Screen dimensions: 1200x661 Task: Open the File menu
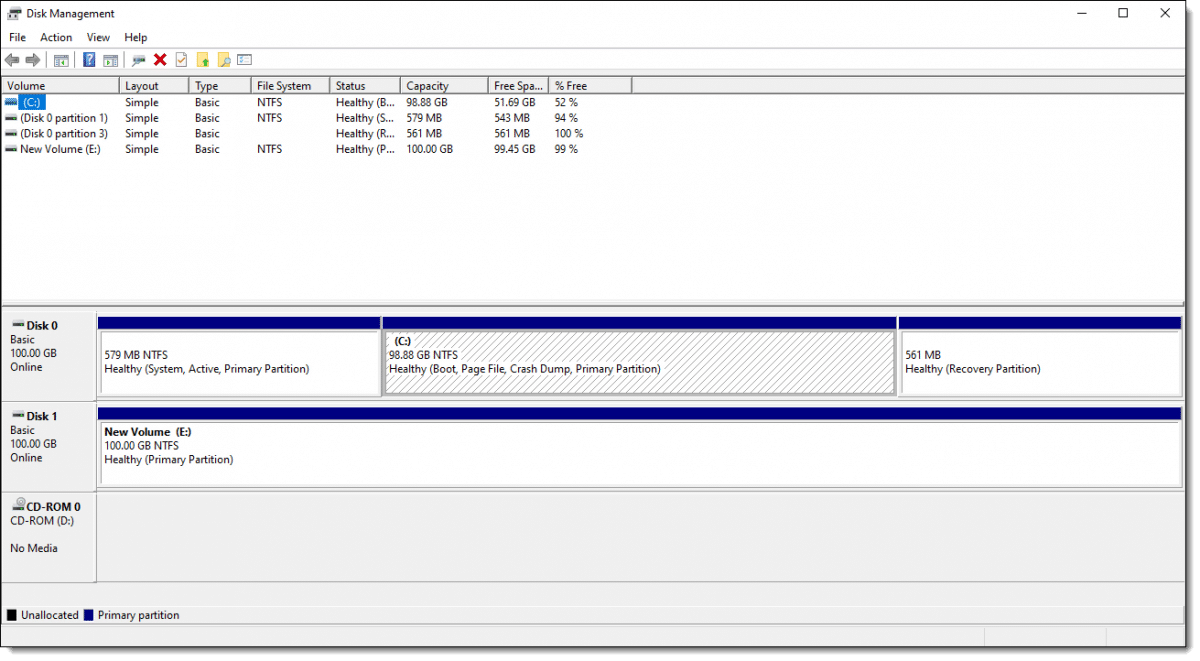[17, 37]
